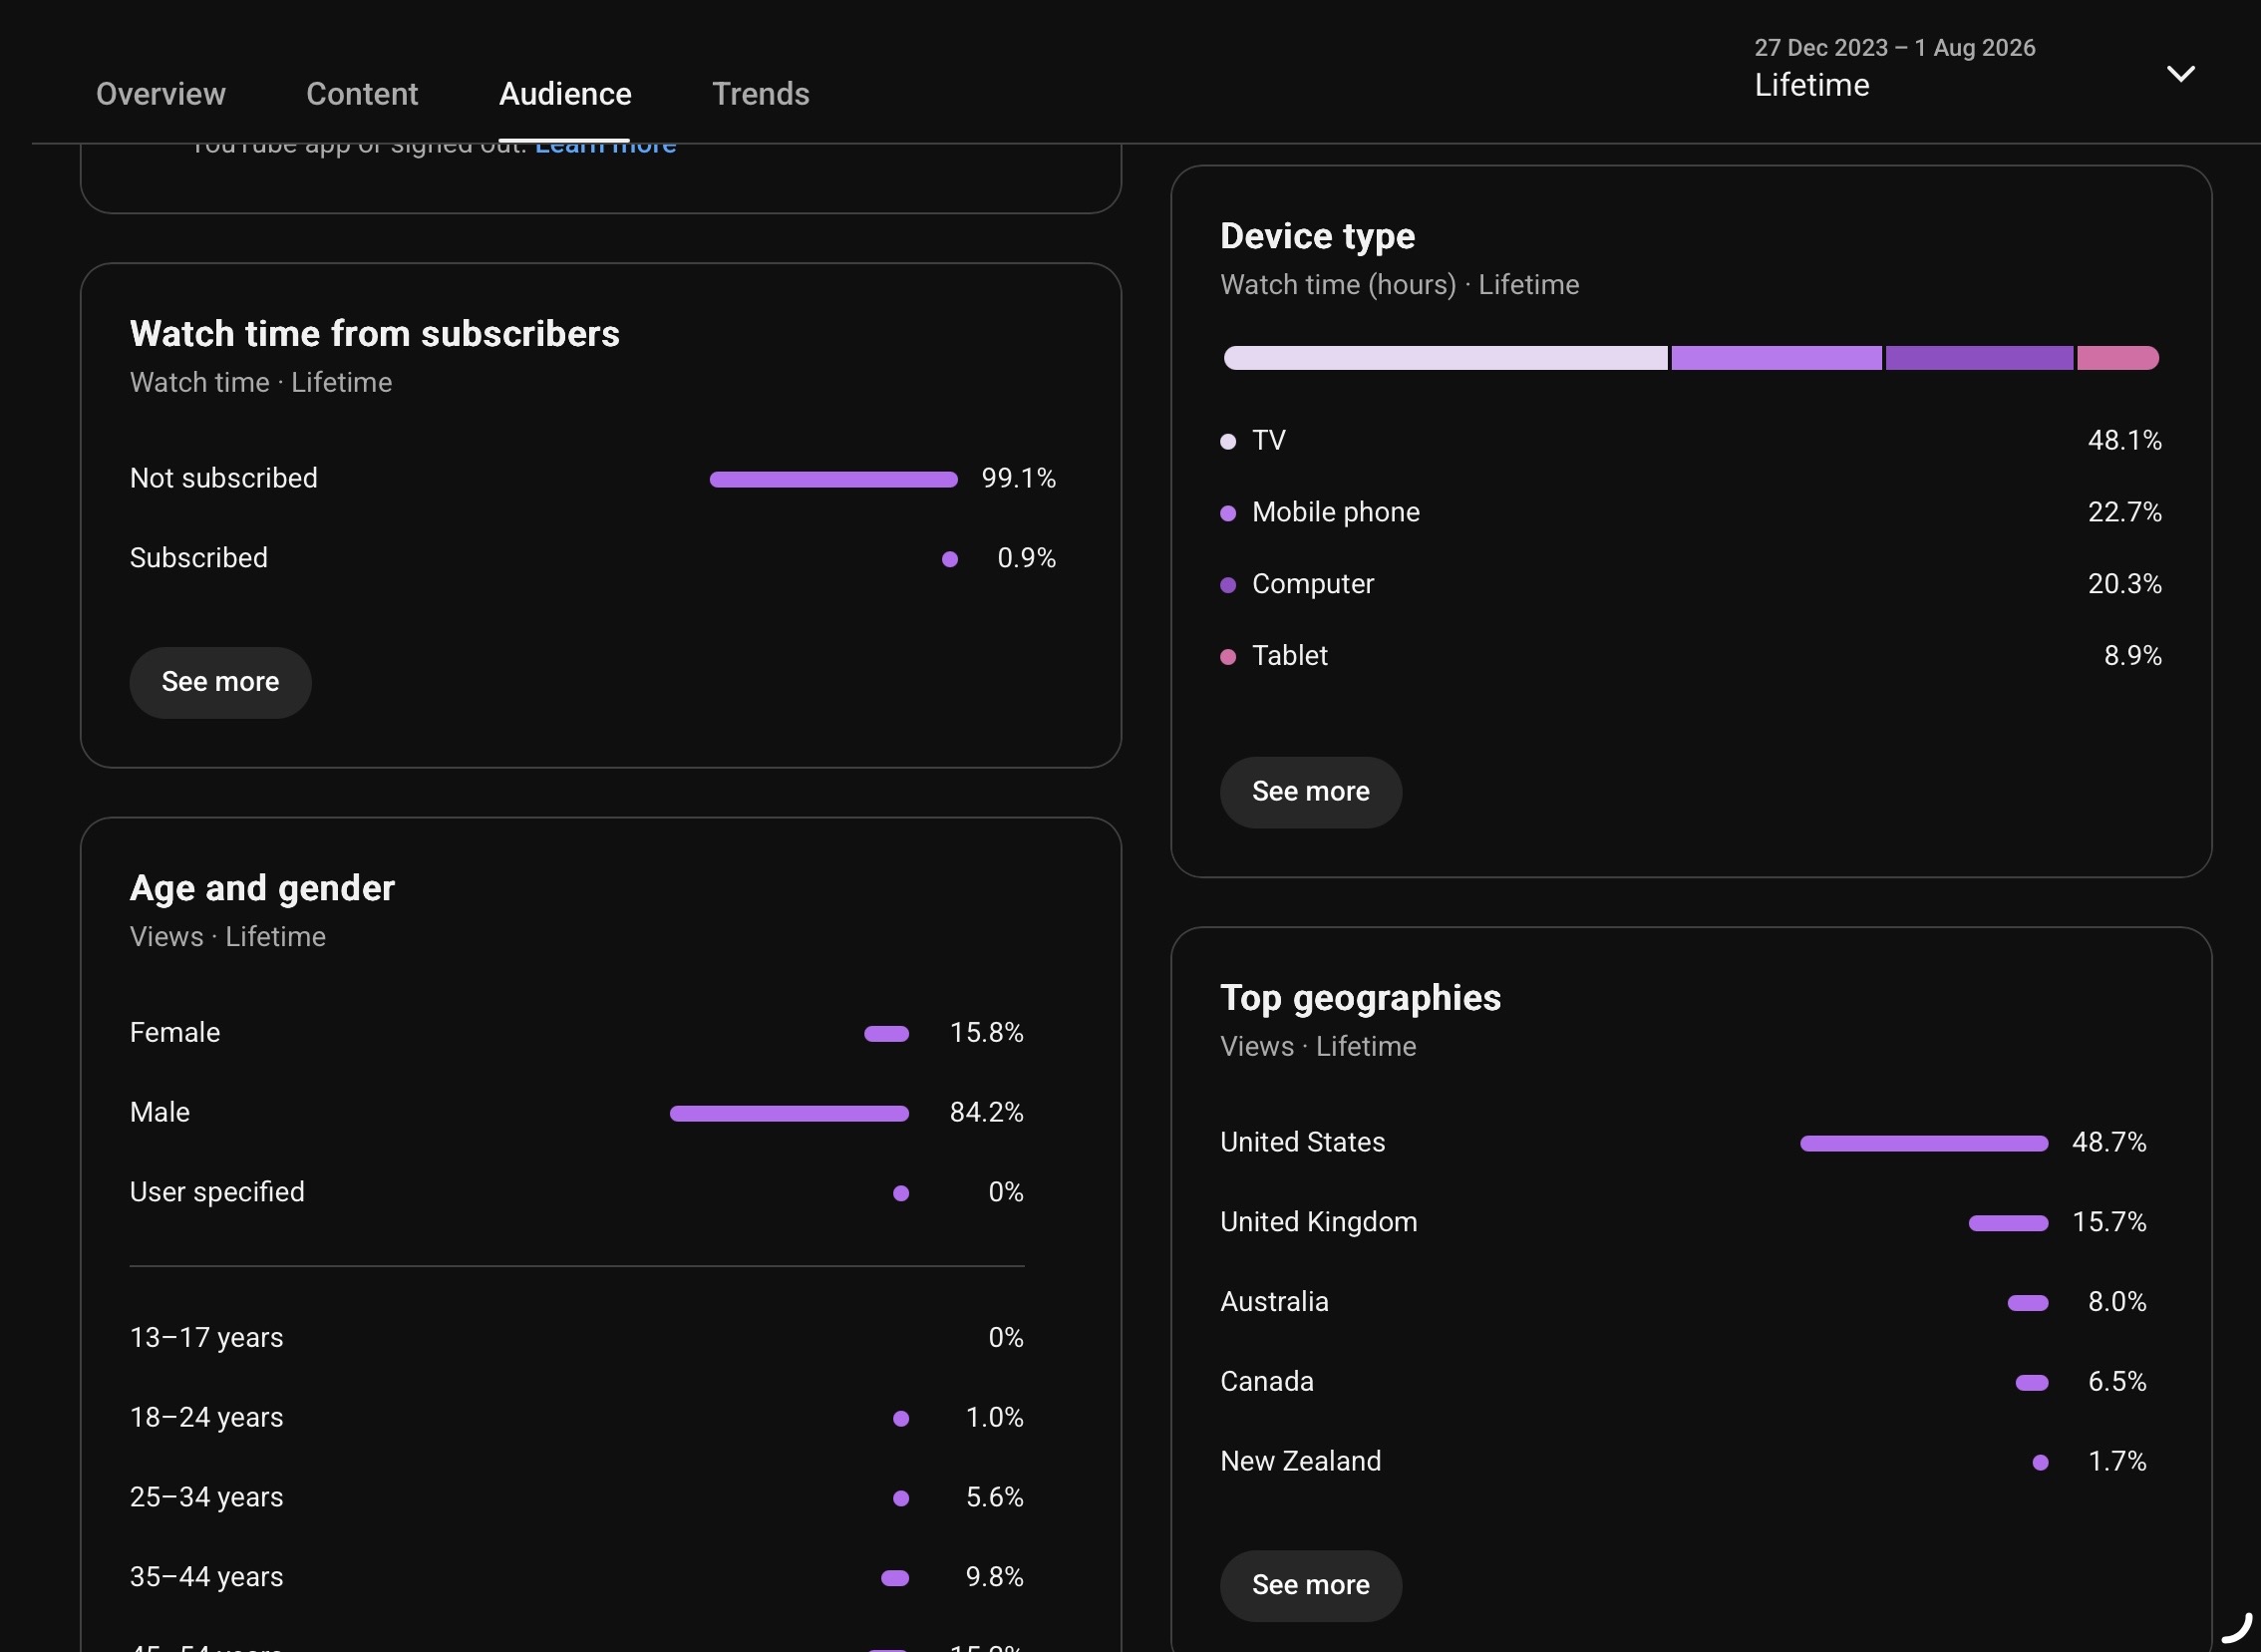Select the Audience tab

click(565, 94)
